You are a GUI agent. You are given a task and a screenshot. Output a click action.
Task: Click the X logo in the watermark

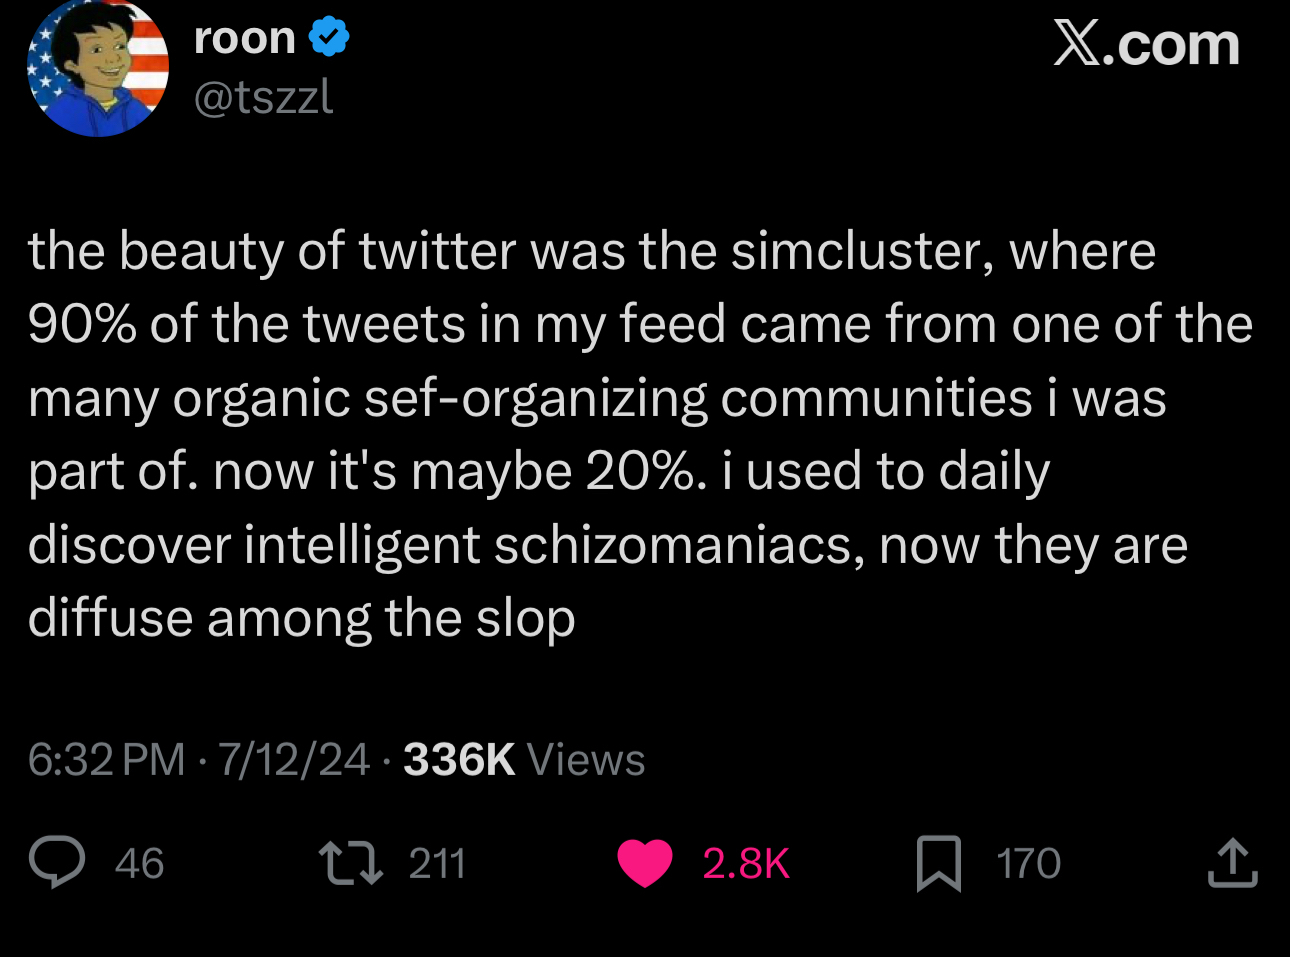pyautogui.click(x=1076, y=45)
